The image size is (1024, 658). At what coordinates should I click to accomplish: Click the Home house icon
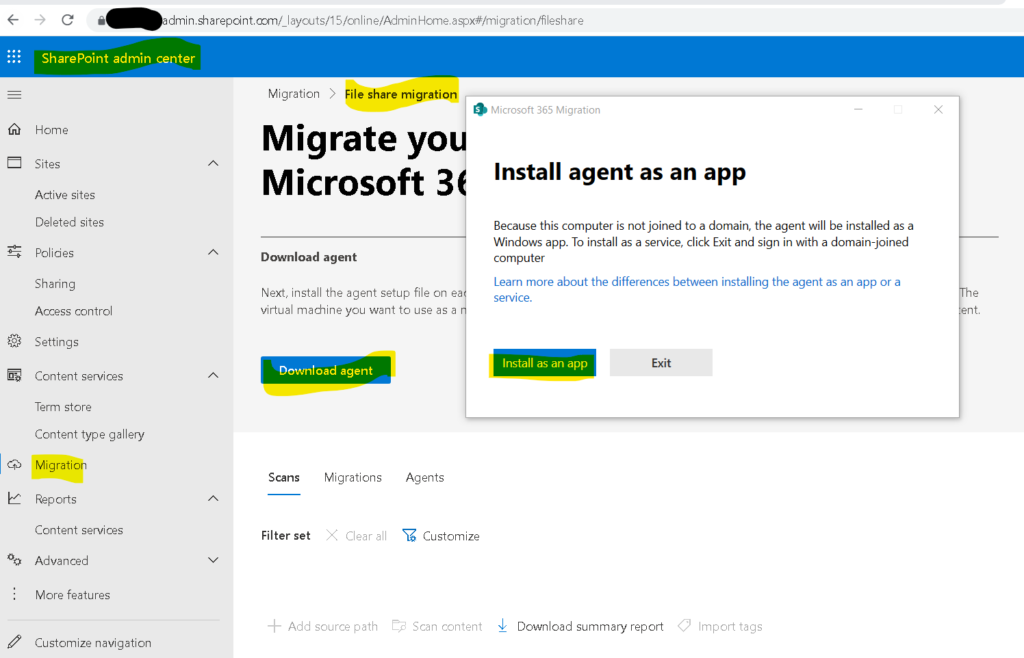[x=14, y=129]
